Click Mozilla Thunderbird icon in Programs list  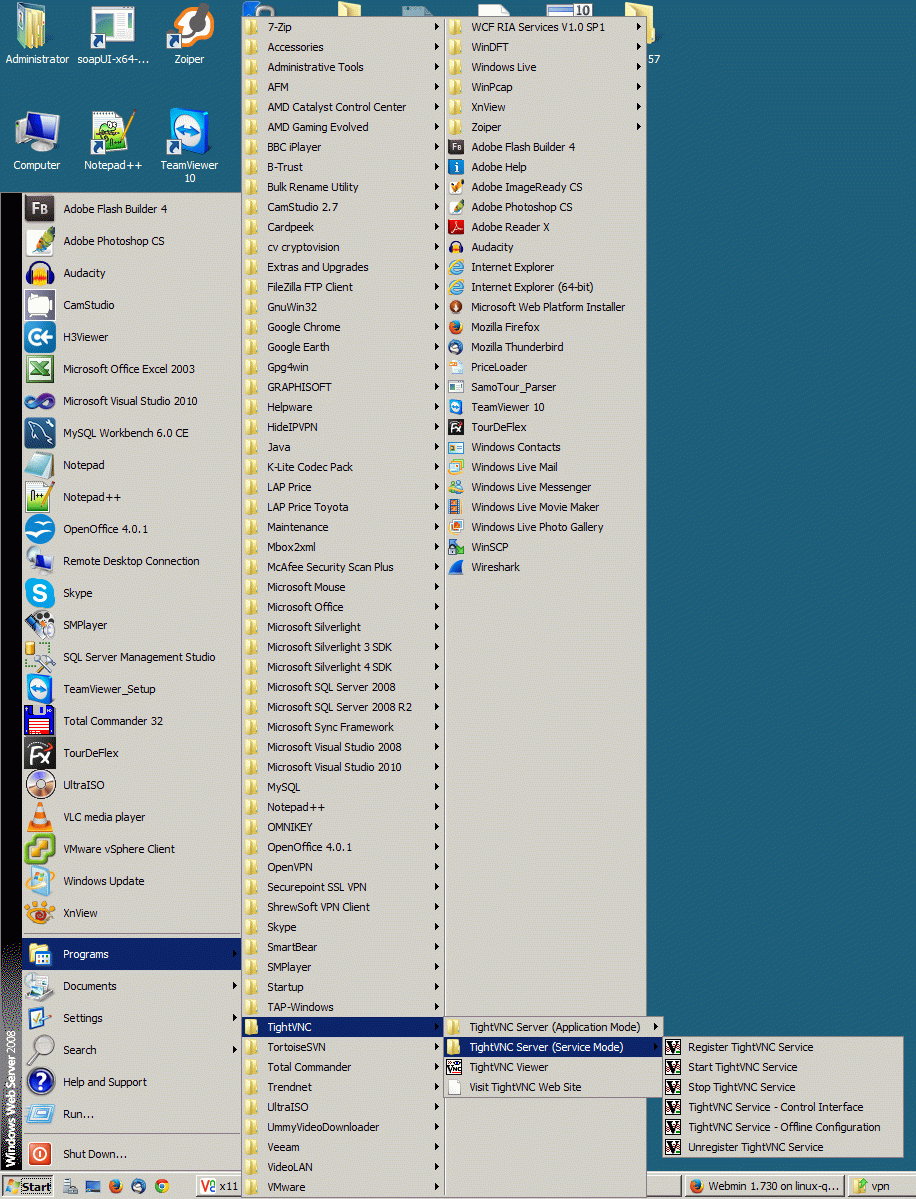pos(456,347)
